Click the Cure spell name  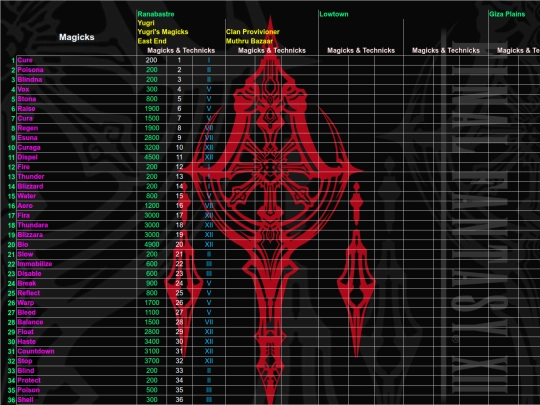click(x=25, y=60)
